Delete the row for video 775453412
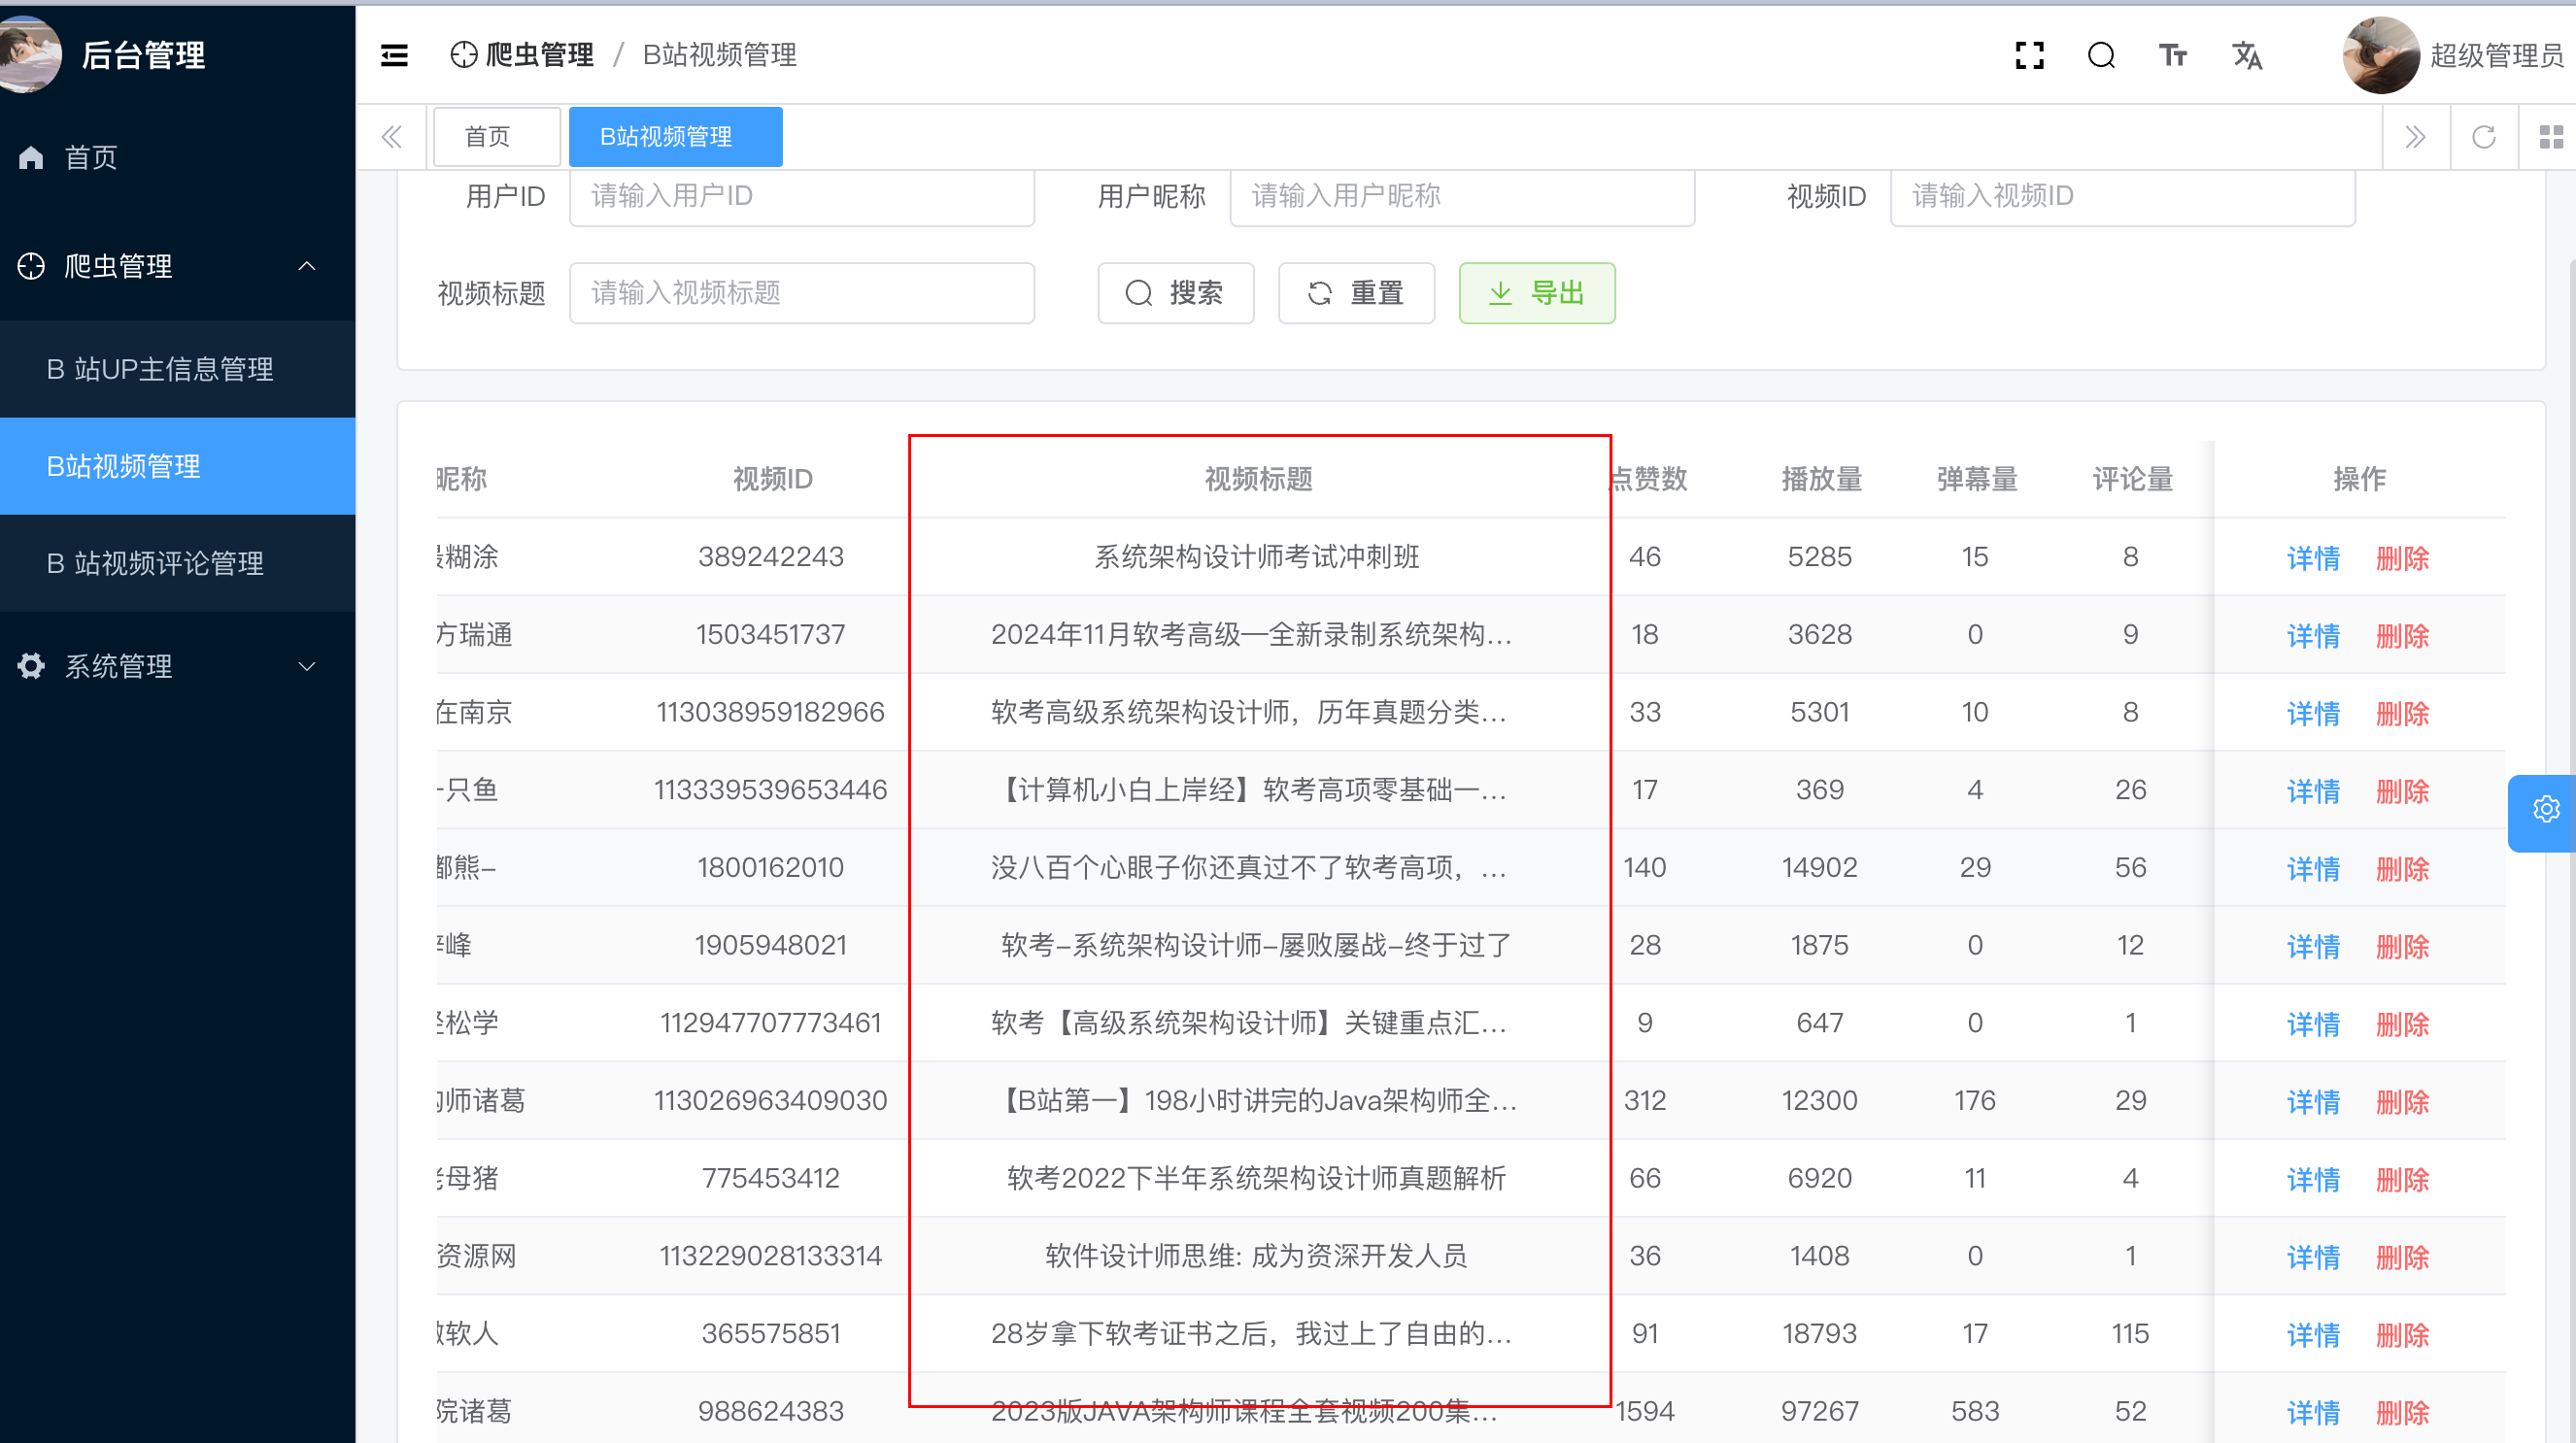The image size is (2576, 1443). point(2402,1179)
